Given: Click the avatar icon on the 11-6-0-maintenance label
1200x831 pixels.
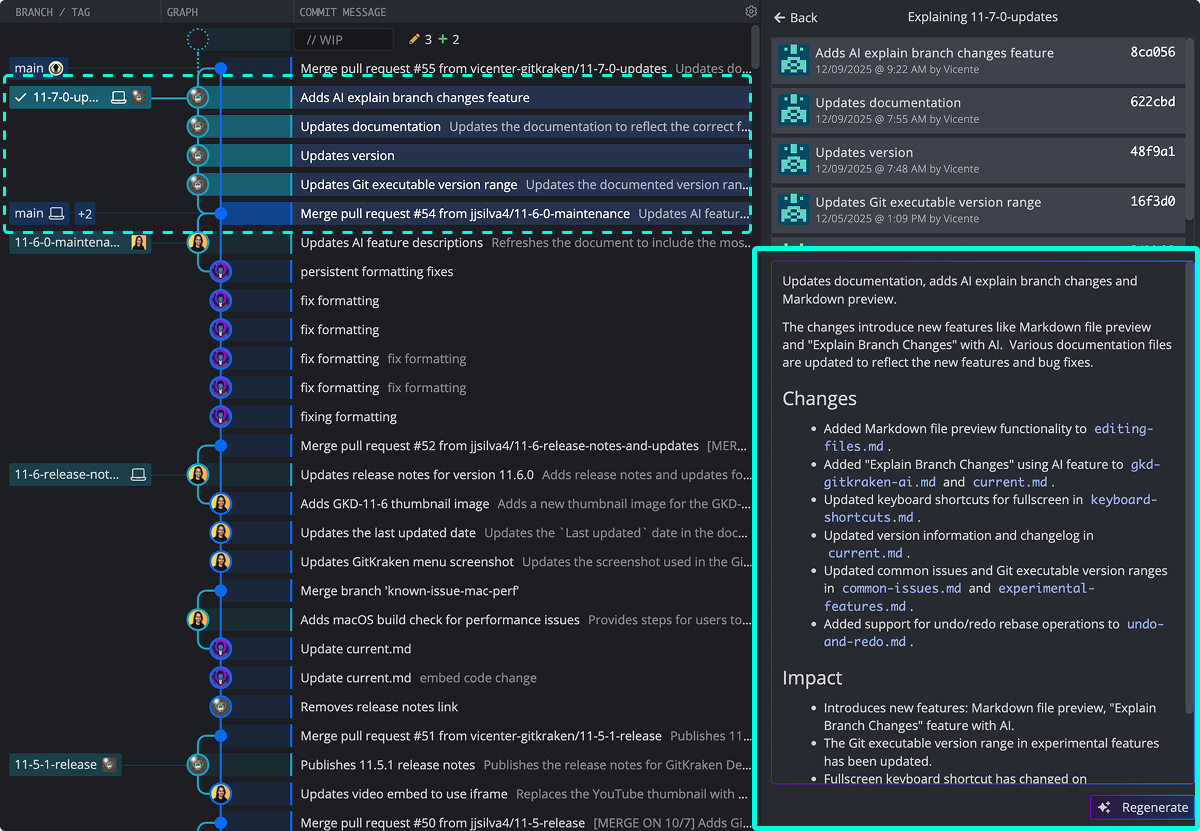Looking at the screenshot, I should pos(139,242).
